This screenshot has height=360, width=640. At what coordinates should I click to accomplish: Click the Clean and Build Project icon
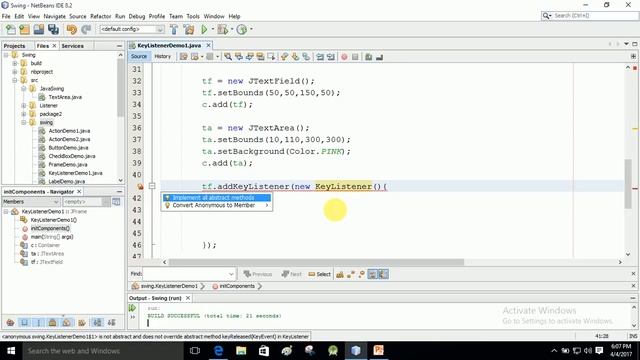pyautogui.click(x=189, y=29)
